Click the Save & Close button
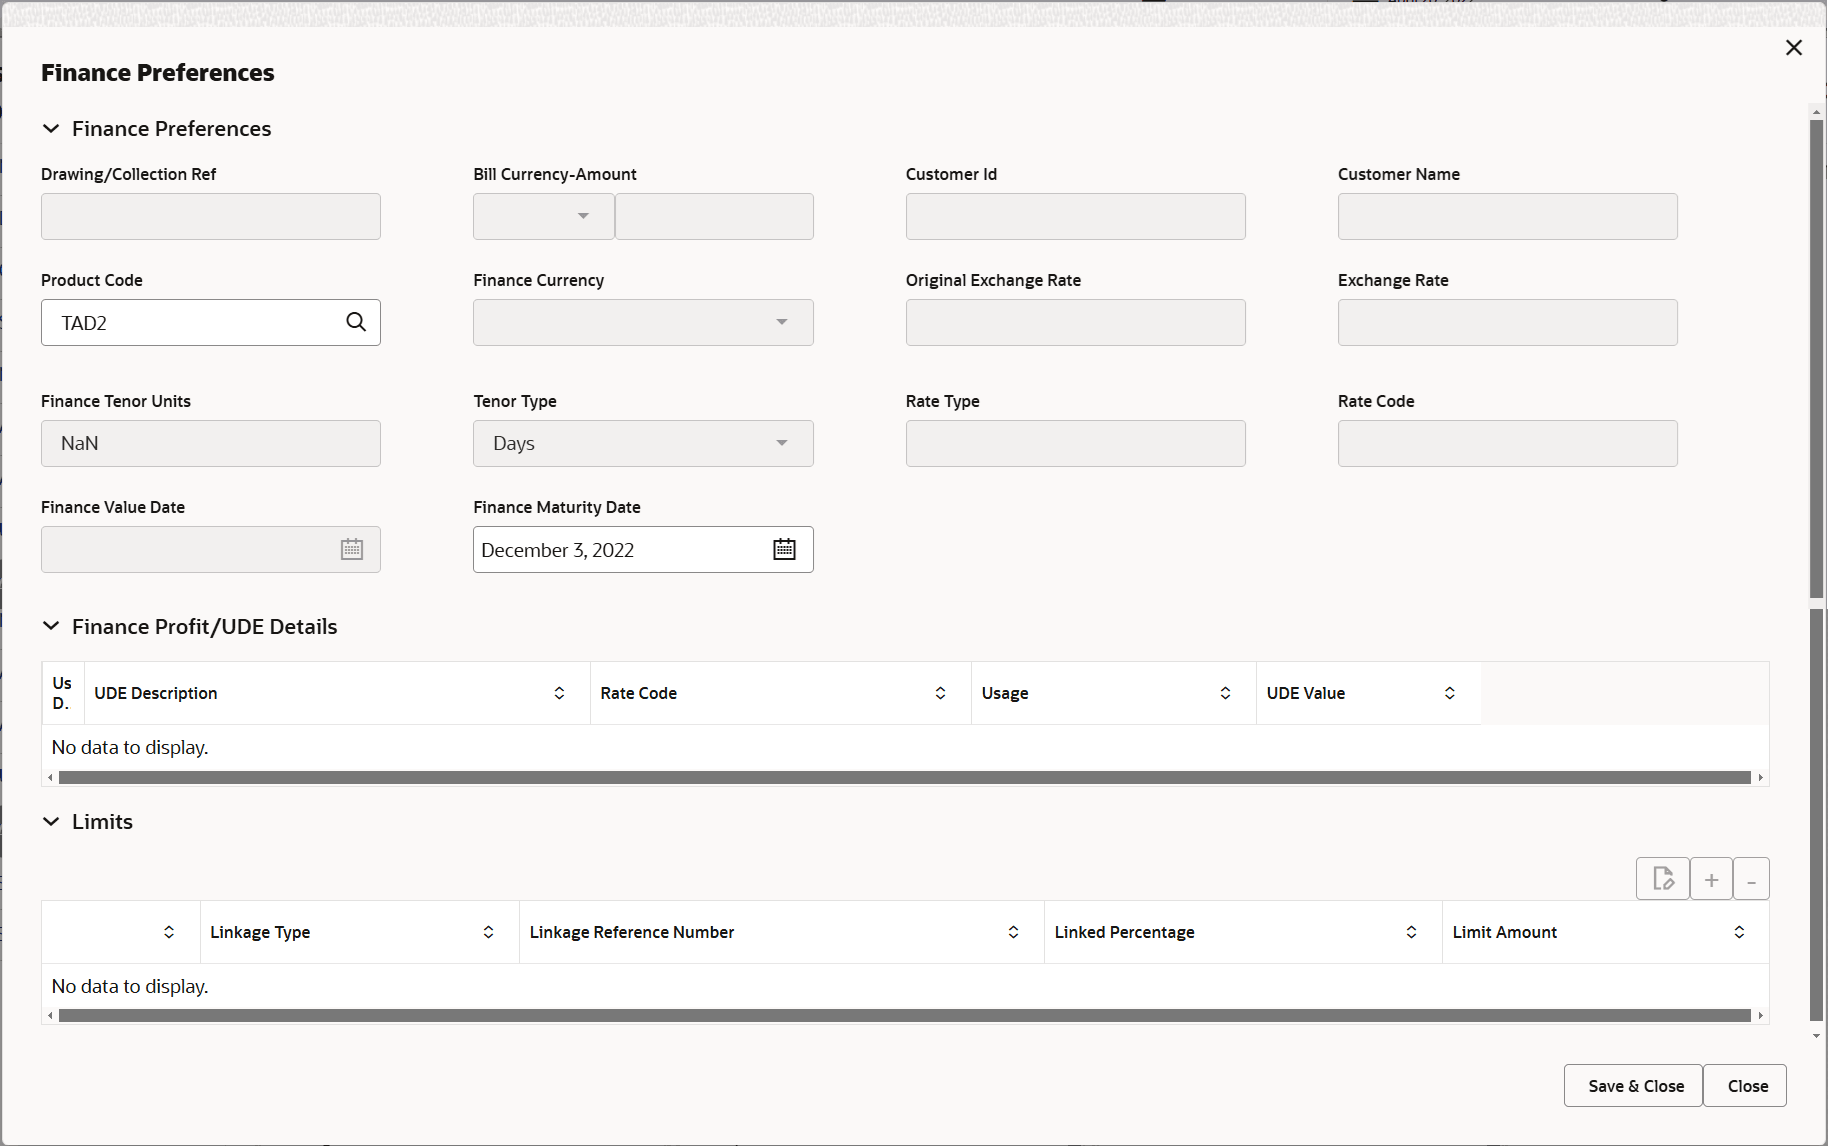This screenshot has height=1146, width=1830. (1632, 1085)
